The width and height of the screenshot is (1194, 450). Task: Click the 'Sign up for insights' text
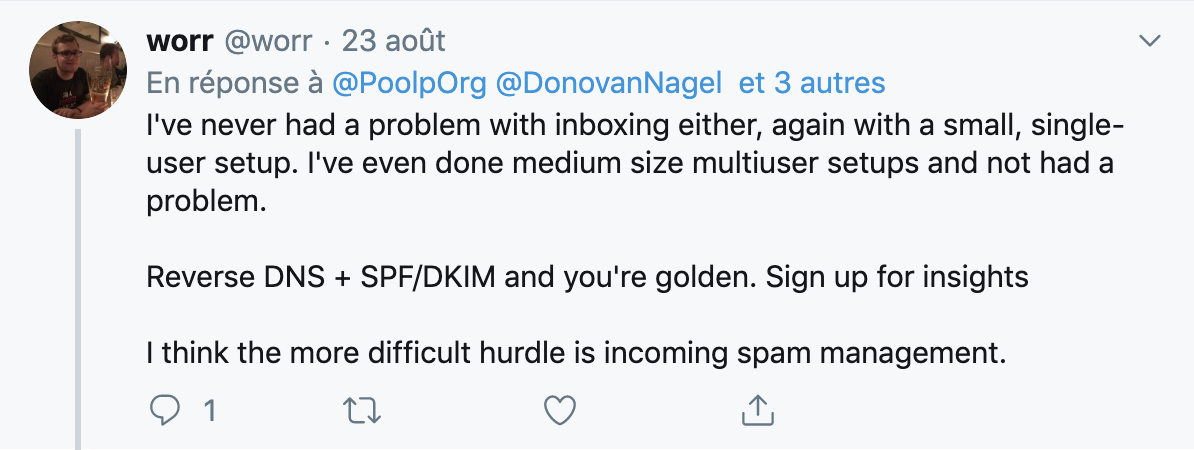[x=897, y=277]
